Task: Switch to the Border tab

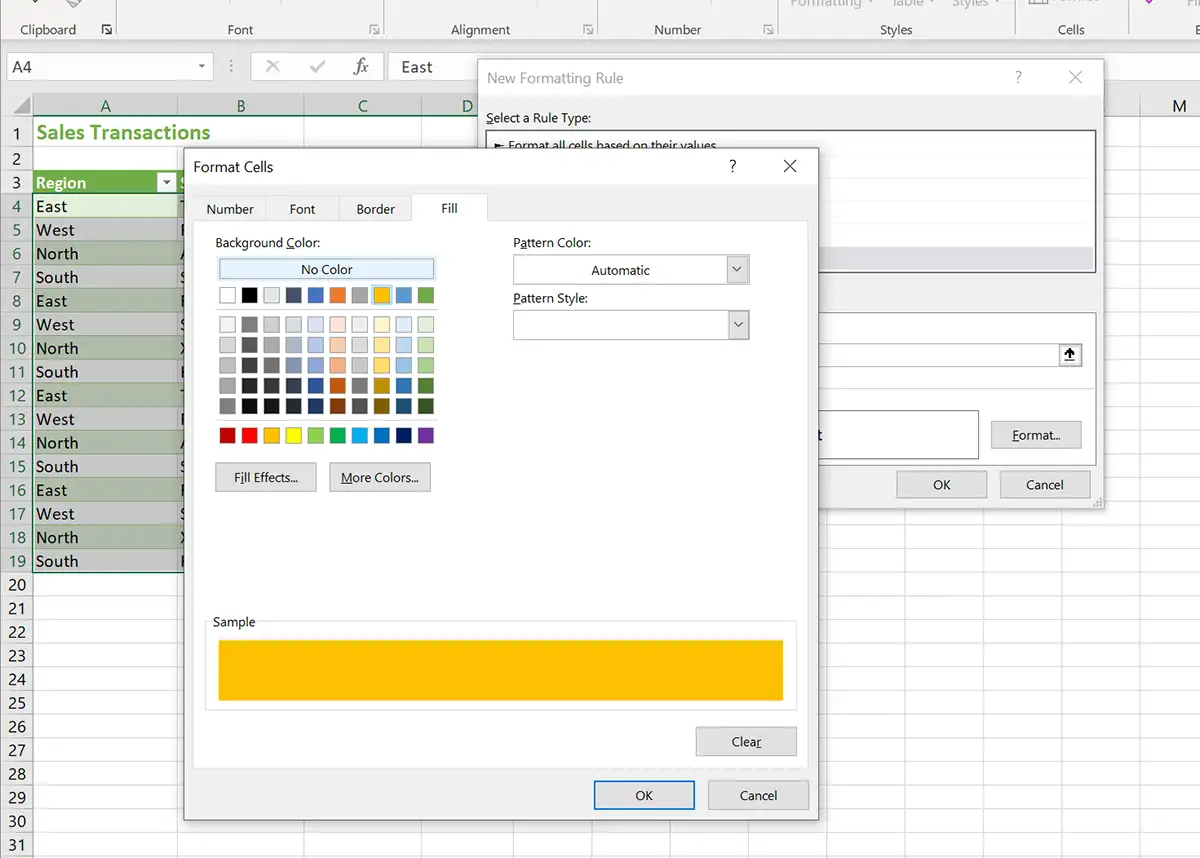Action: click(376, 209)
